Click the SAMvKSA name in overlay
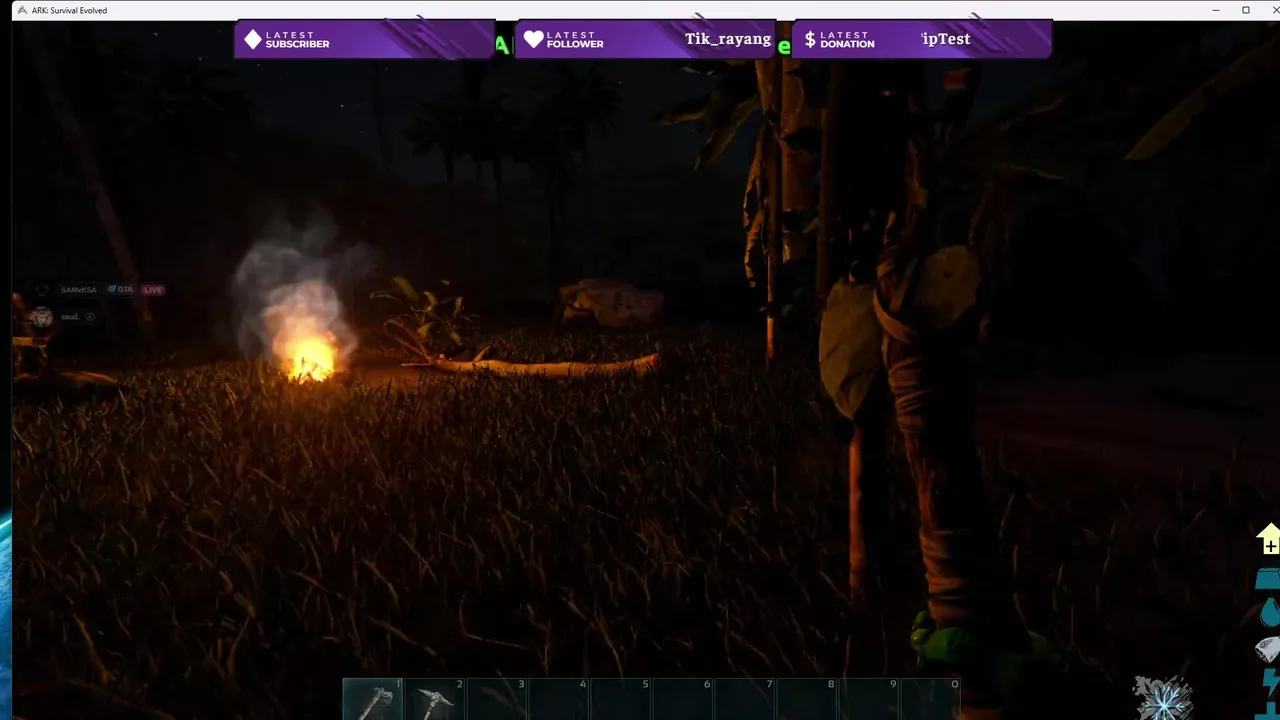 coord(78,290)
